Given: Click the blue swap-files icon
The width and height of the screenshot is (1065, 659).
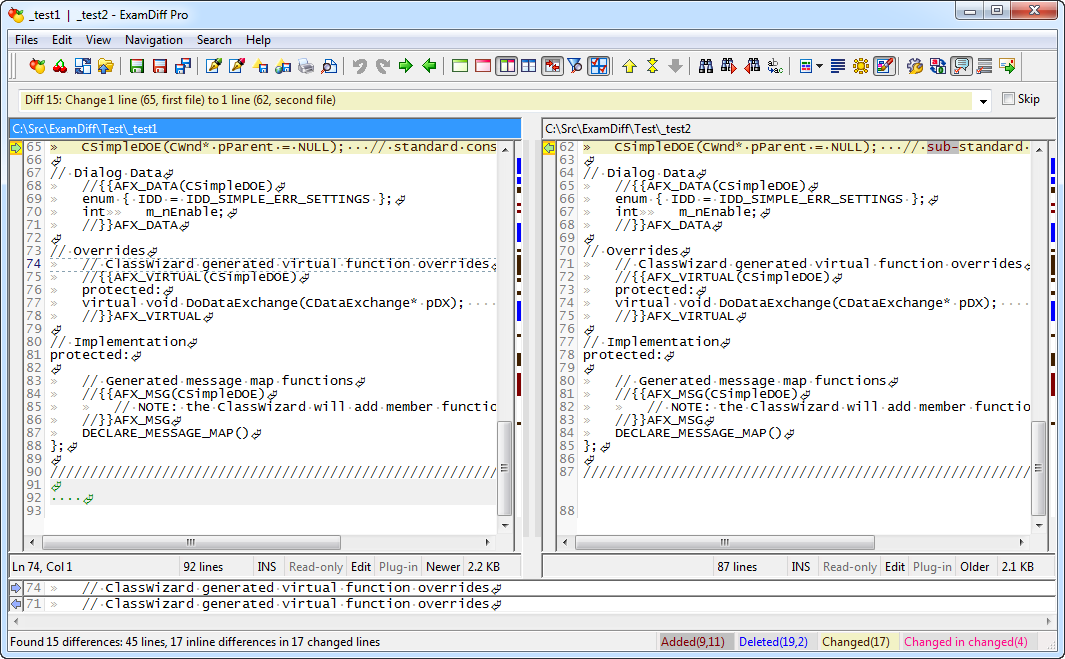Looking at the screenshot, I should pyautogui.click(x=83, y=66).
